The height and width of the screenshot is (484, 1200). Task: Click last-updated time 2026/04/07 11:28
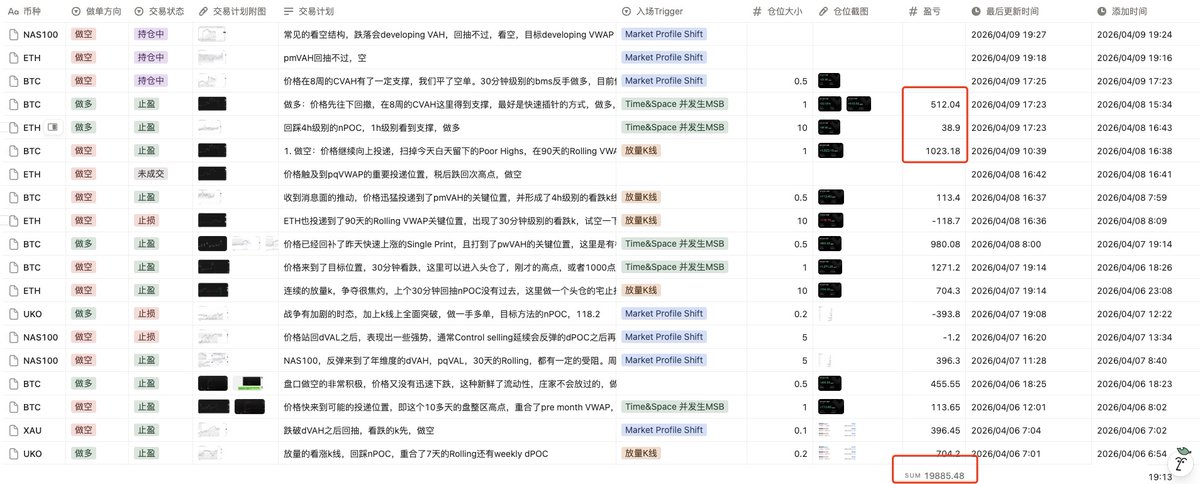[x=1009, y=361]
